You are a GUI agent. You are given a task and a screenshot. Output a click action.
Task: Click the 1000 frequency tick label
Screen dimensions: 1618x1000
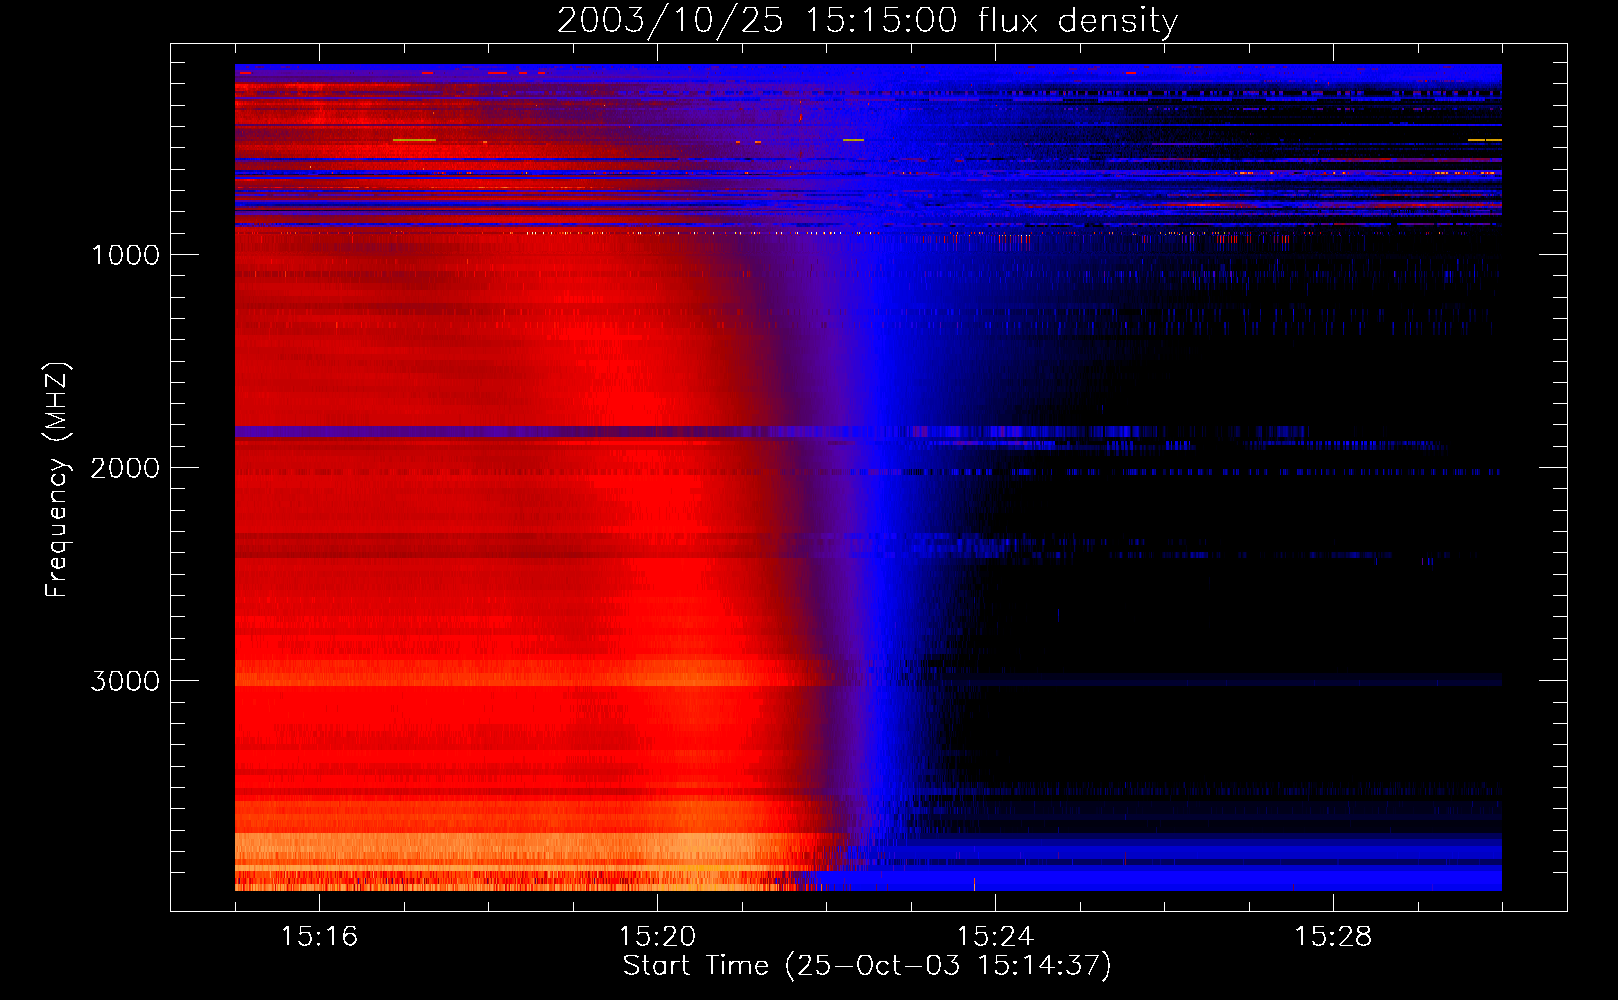pos(126,255)
